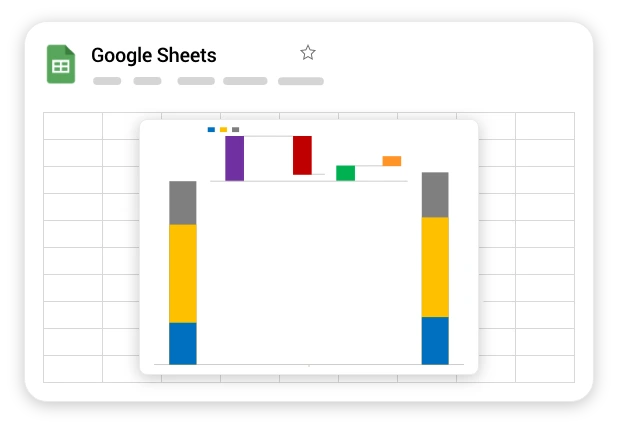Star the document with the star icon

point(308,53)
